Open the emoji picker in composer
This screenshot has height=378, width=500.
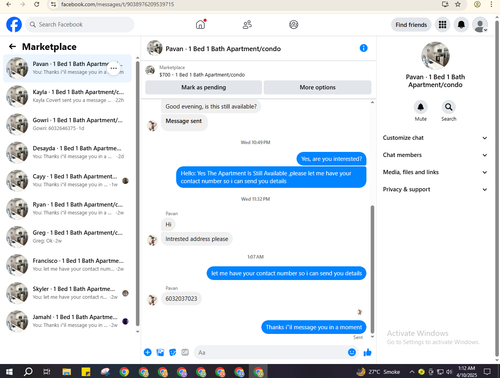pos(352,352)
